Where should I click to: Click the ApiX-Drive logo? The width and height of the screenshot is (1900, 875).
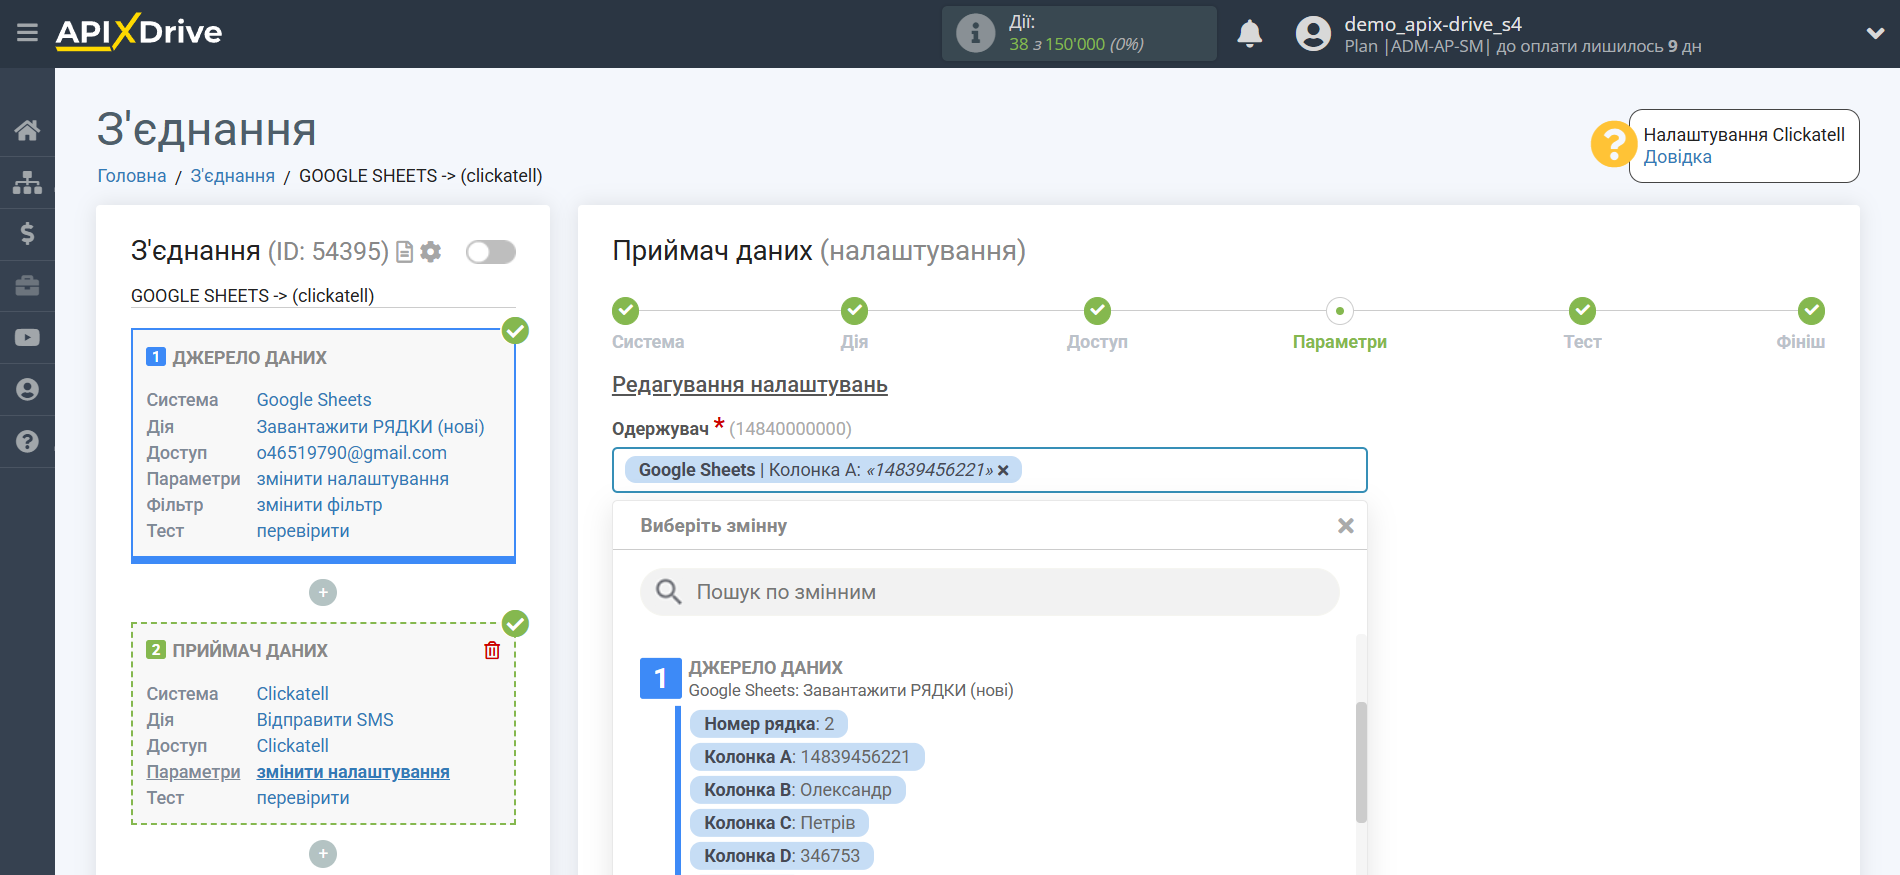[x=139, y=32]
